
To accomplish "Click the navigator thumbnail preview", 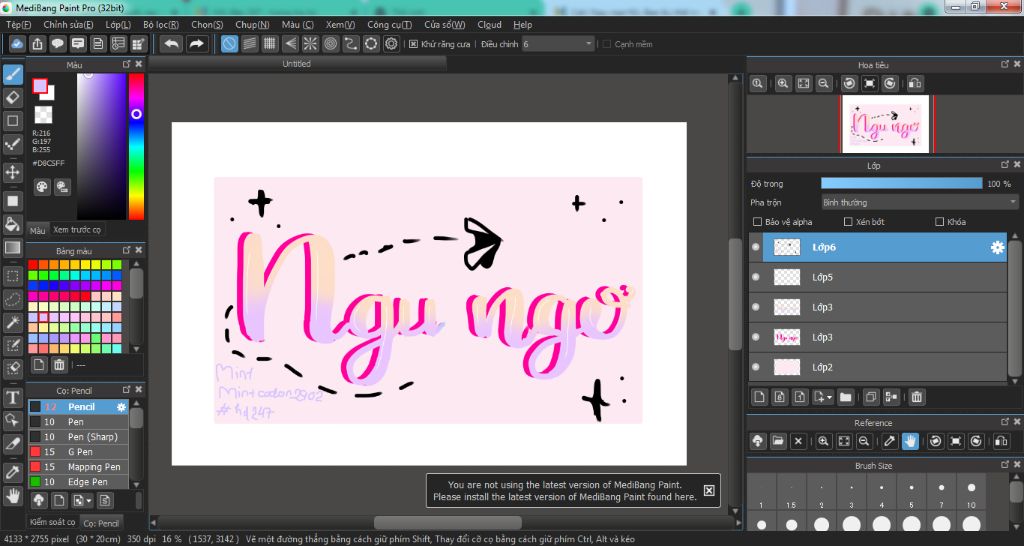I will point(886,124).
